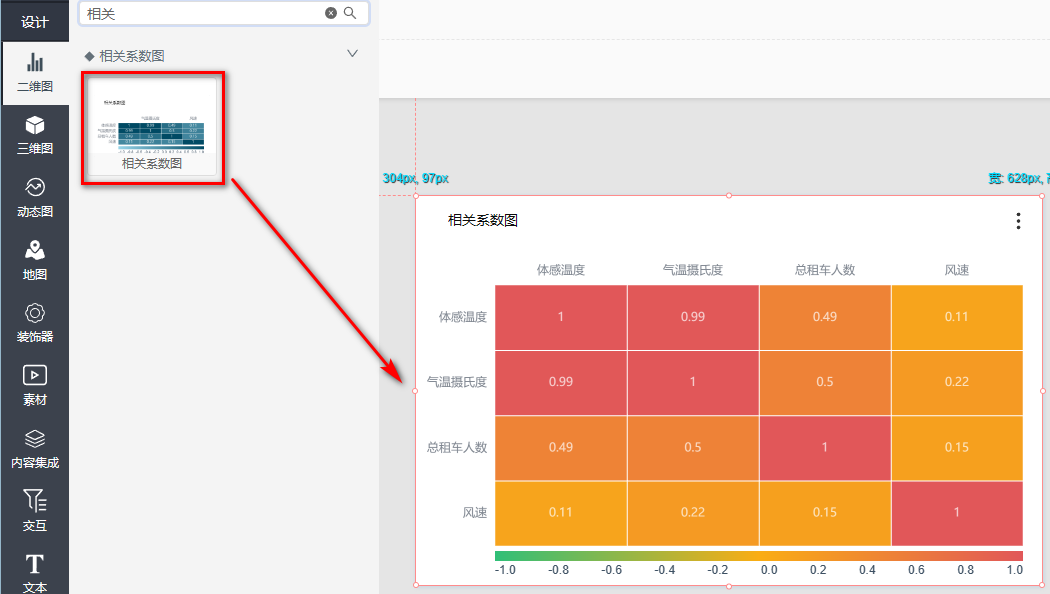Screen dimensions: 1050x594
Task: Open the 动态图 dynamic chart category
Action: tap(34, 198)
